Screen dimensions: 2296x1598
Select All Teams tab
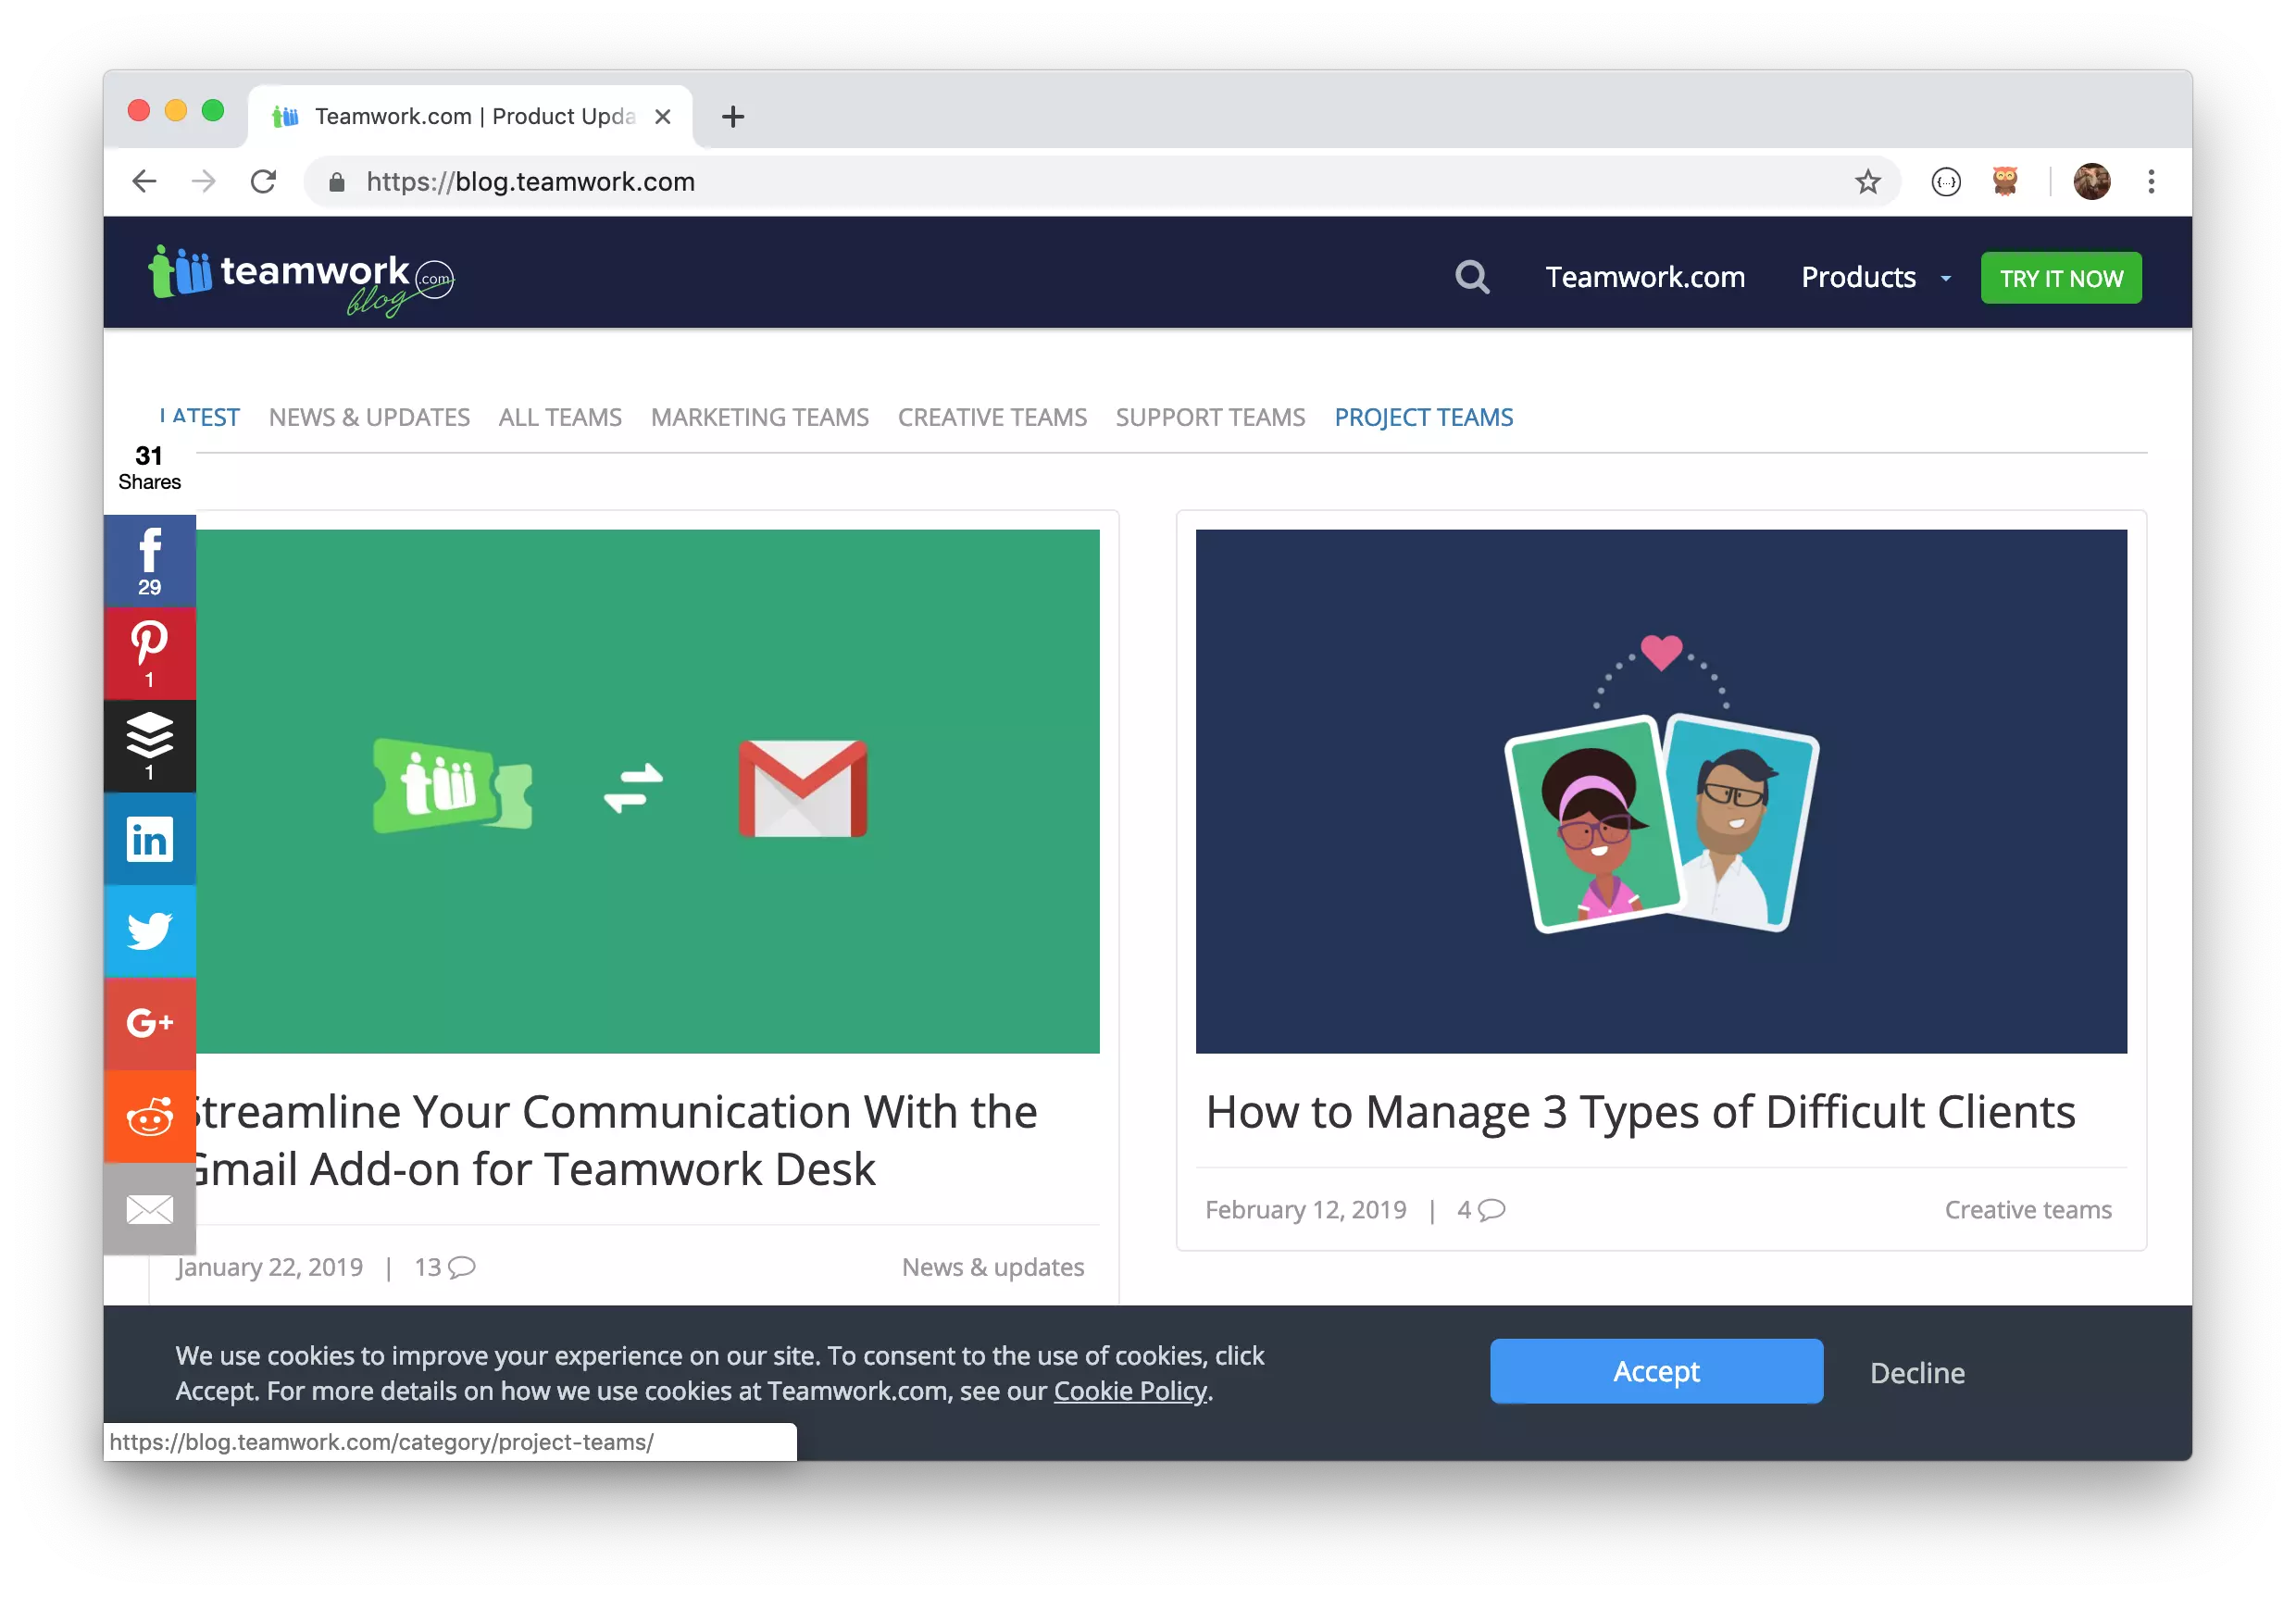pyautogui.click(x=560, y=417)
